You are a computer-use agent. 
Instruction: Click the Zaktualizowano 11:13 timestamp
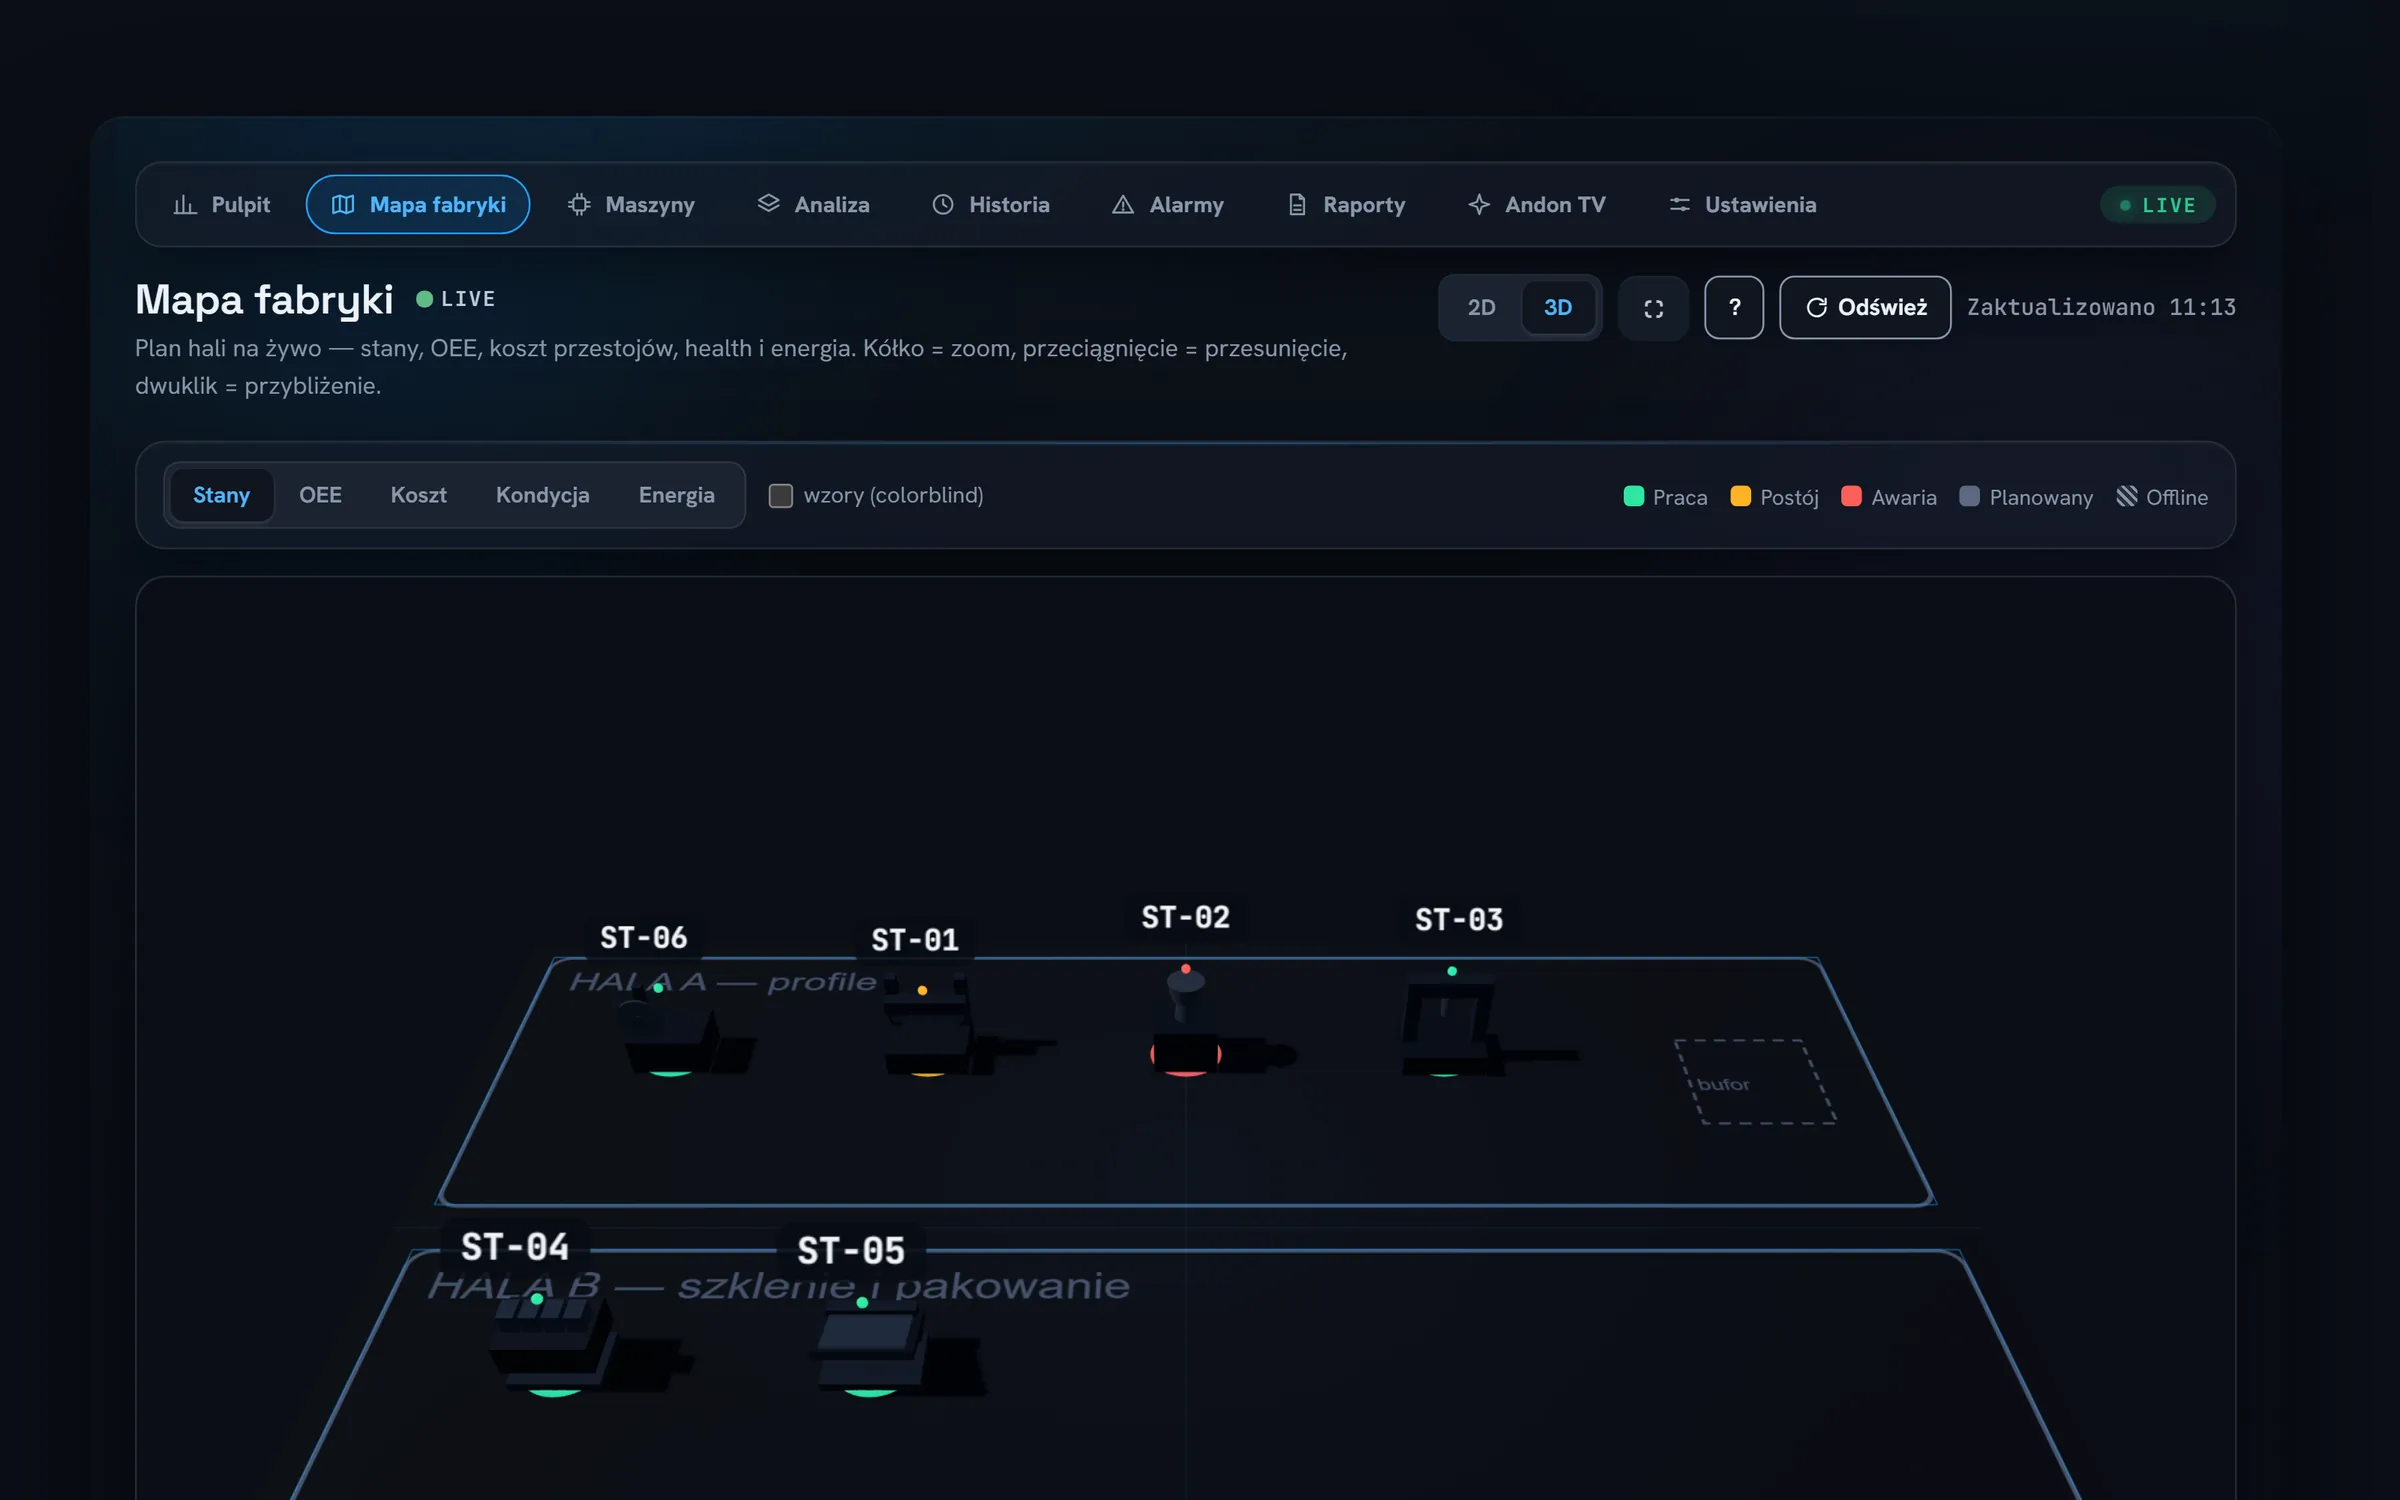[x=2101, y=308]
